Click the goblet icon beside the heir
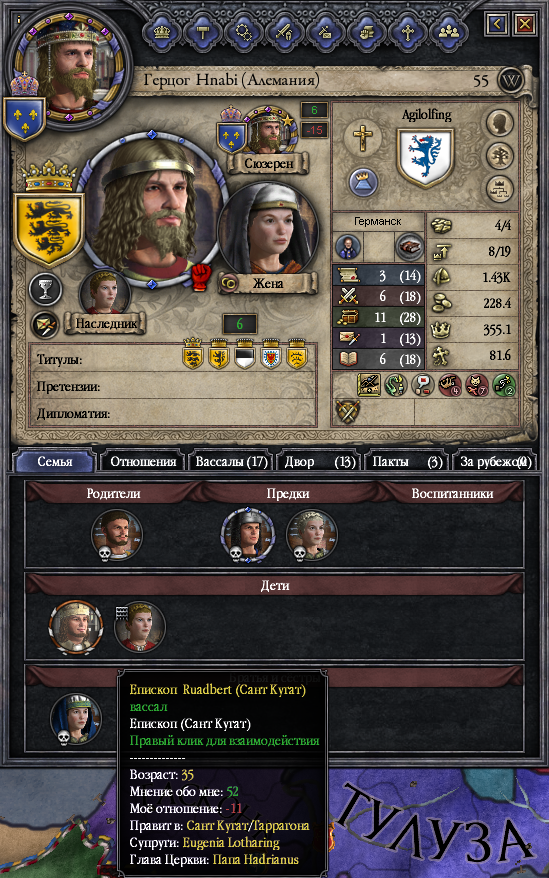The height and width of the screenshot is (878, 549). [x=44, y=288]
